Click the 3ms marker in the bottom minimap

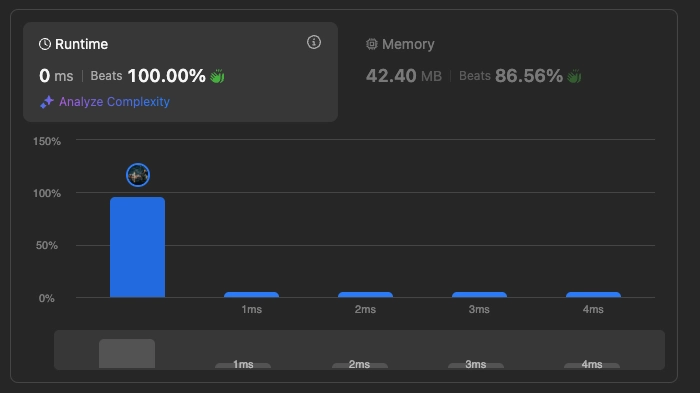[476, 364]
